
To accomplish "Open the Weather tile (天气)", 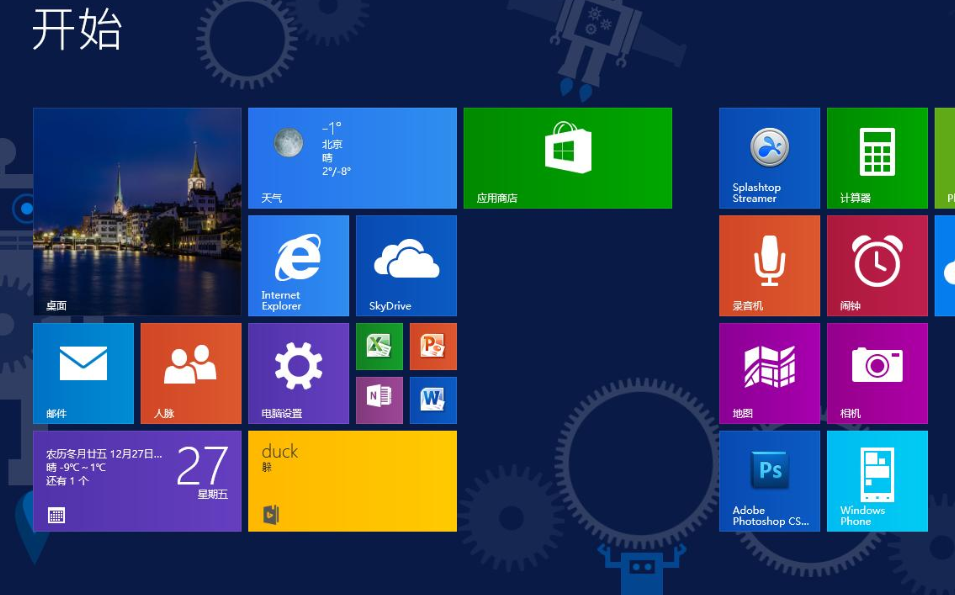I will pyautogui.click(x=352, y=158).
